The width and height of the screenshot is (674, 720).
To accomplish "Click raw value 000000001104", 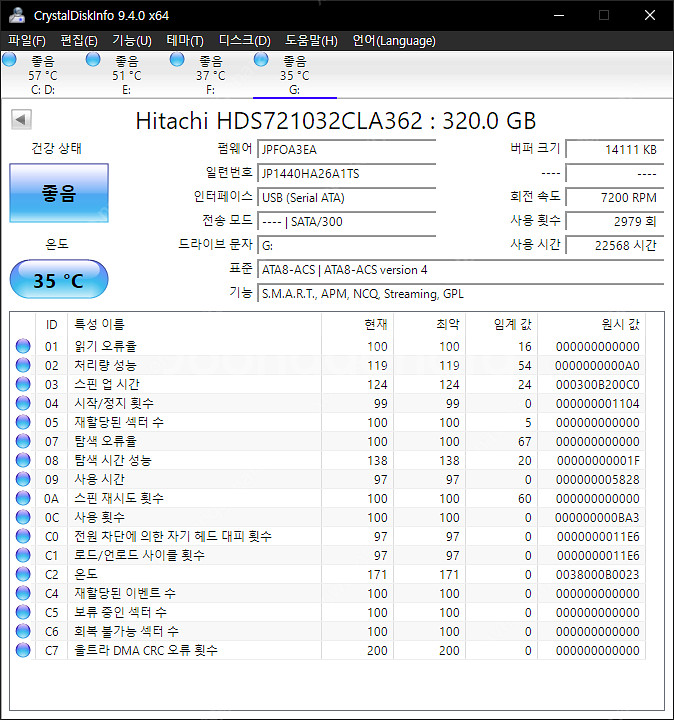I will 597,404.
